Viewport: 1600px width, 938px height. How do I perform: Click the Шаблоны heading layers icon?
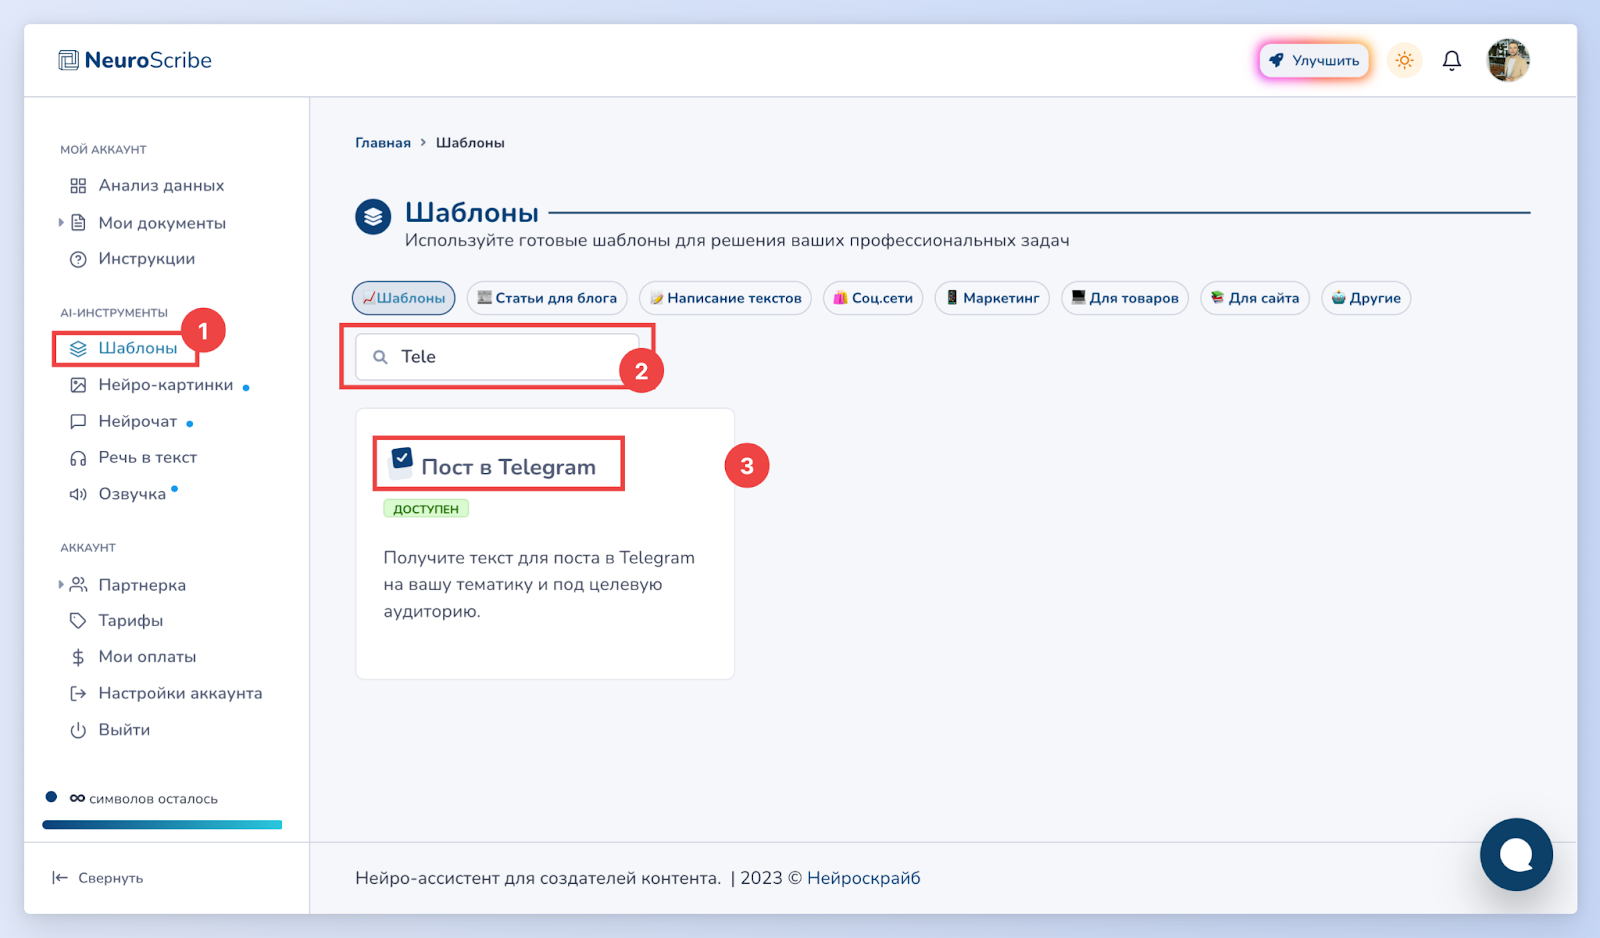coord(373,216)
